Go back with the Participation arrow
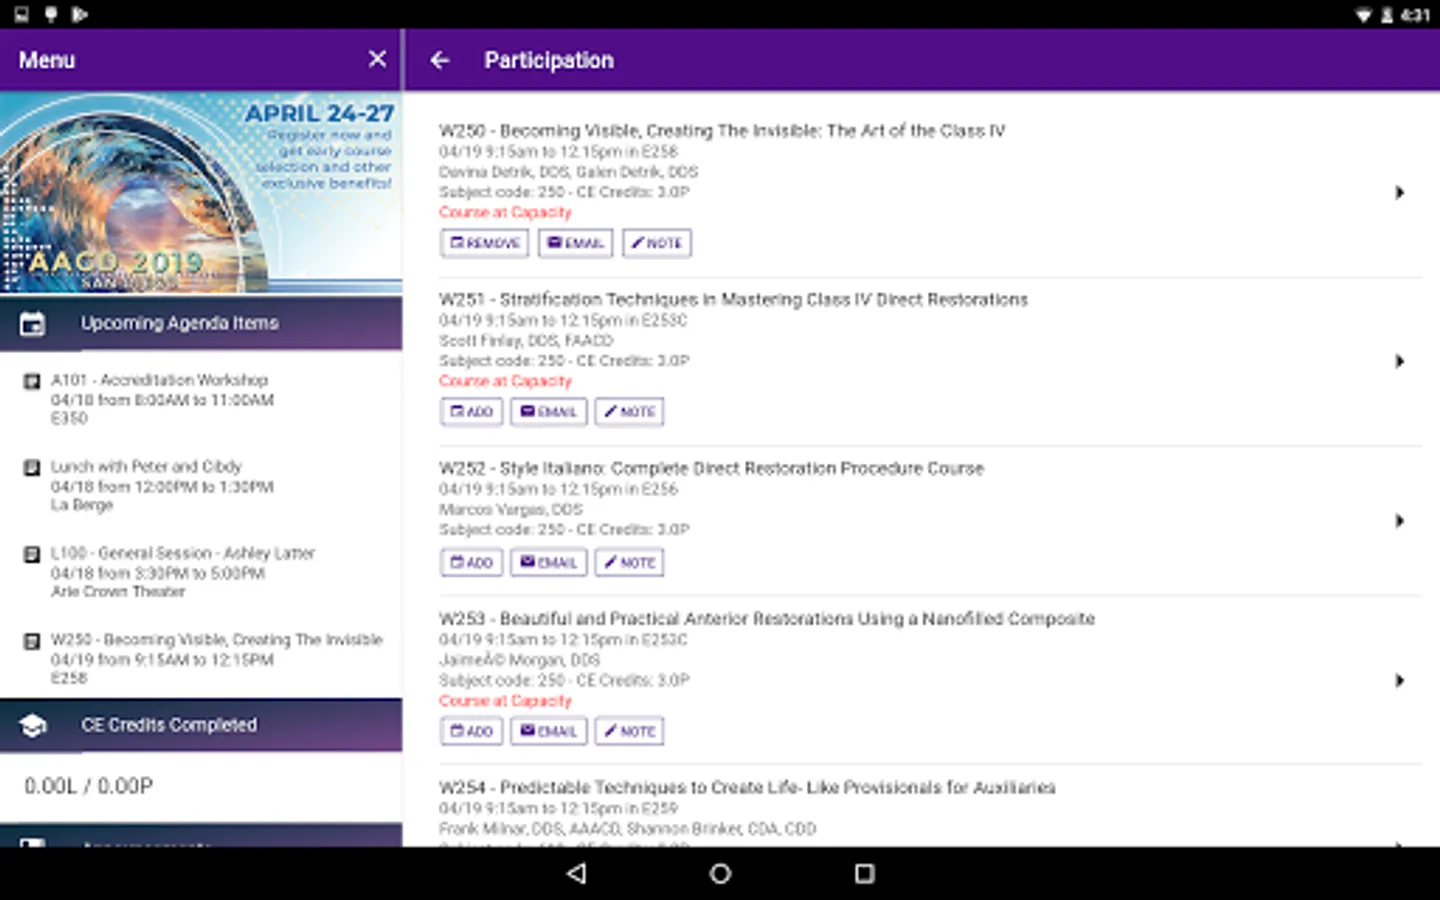Screen dimensions: 1440x900 pyautogui.click(x=440, y=60)
